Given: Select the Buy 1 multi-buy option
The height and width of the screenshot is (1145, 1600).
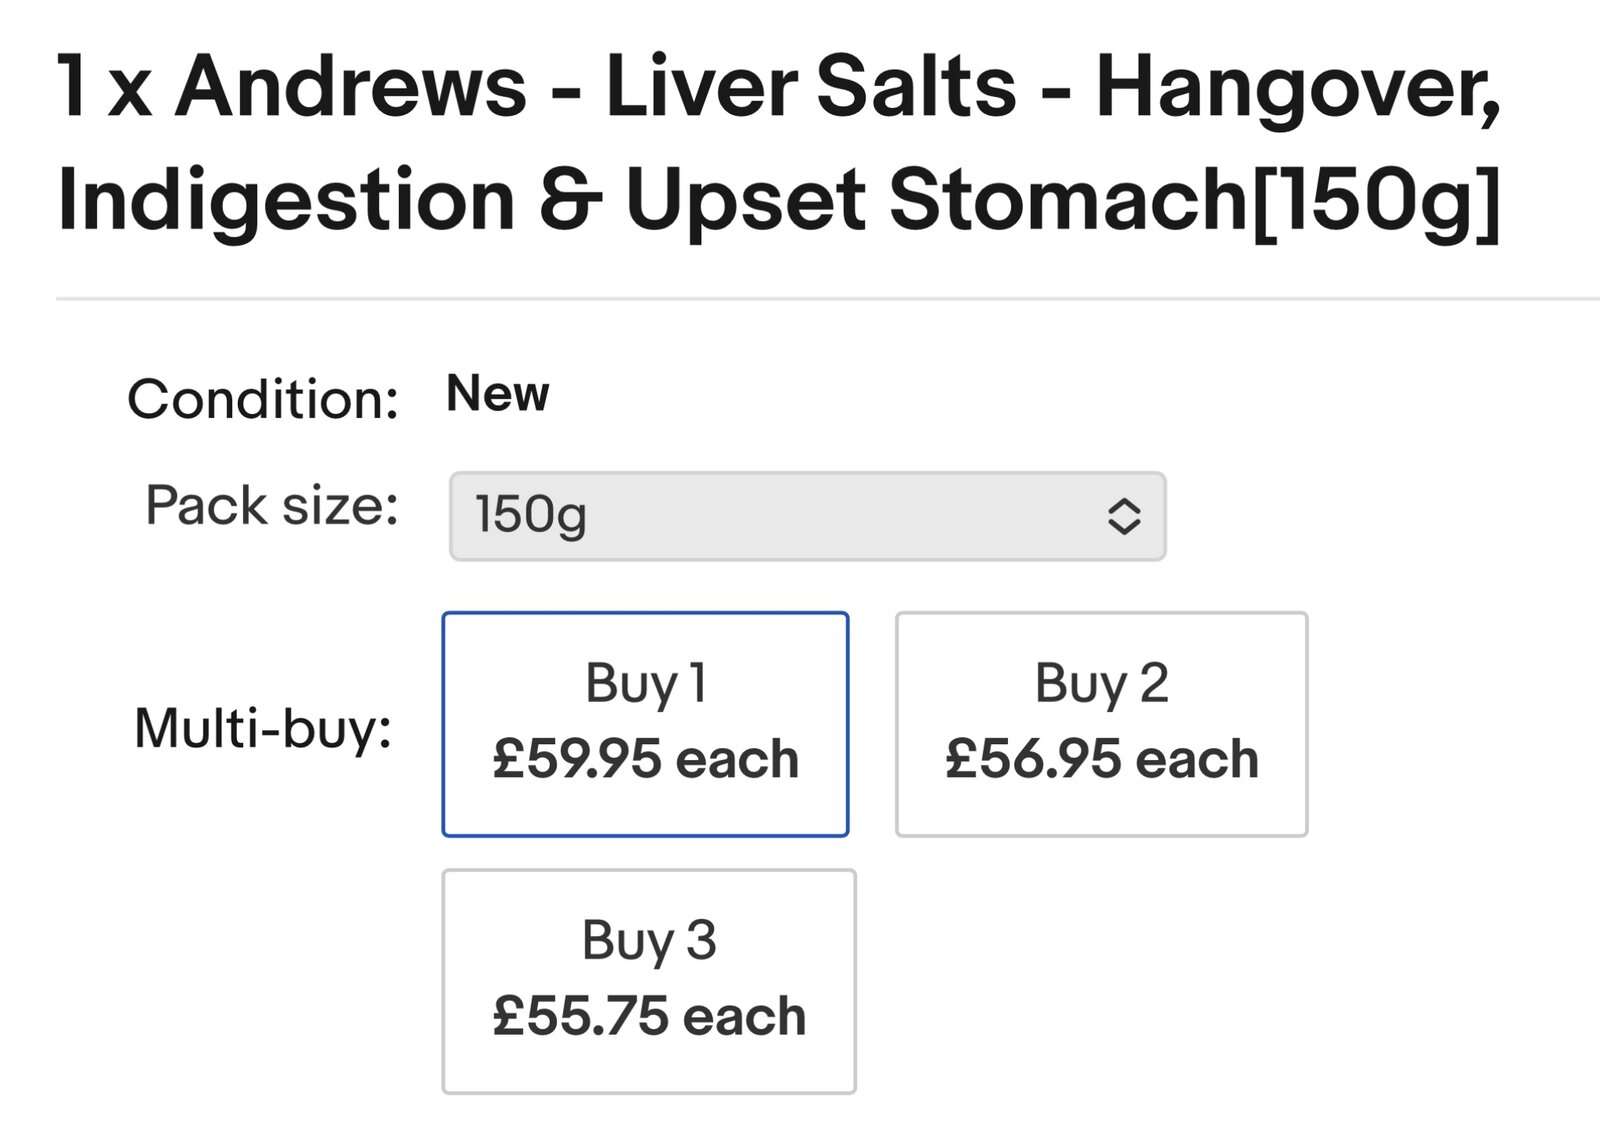Looking at the screenshot, I should click(645, 724).
